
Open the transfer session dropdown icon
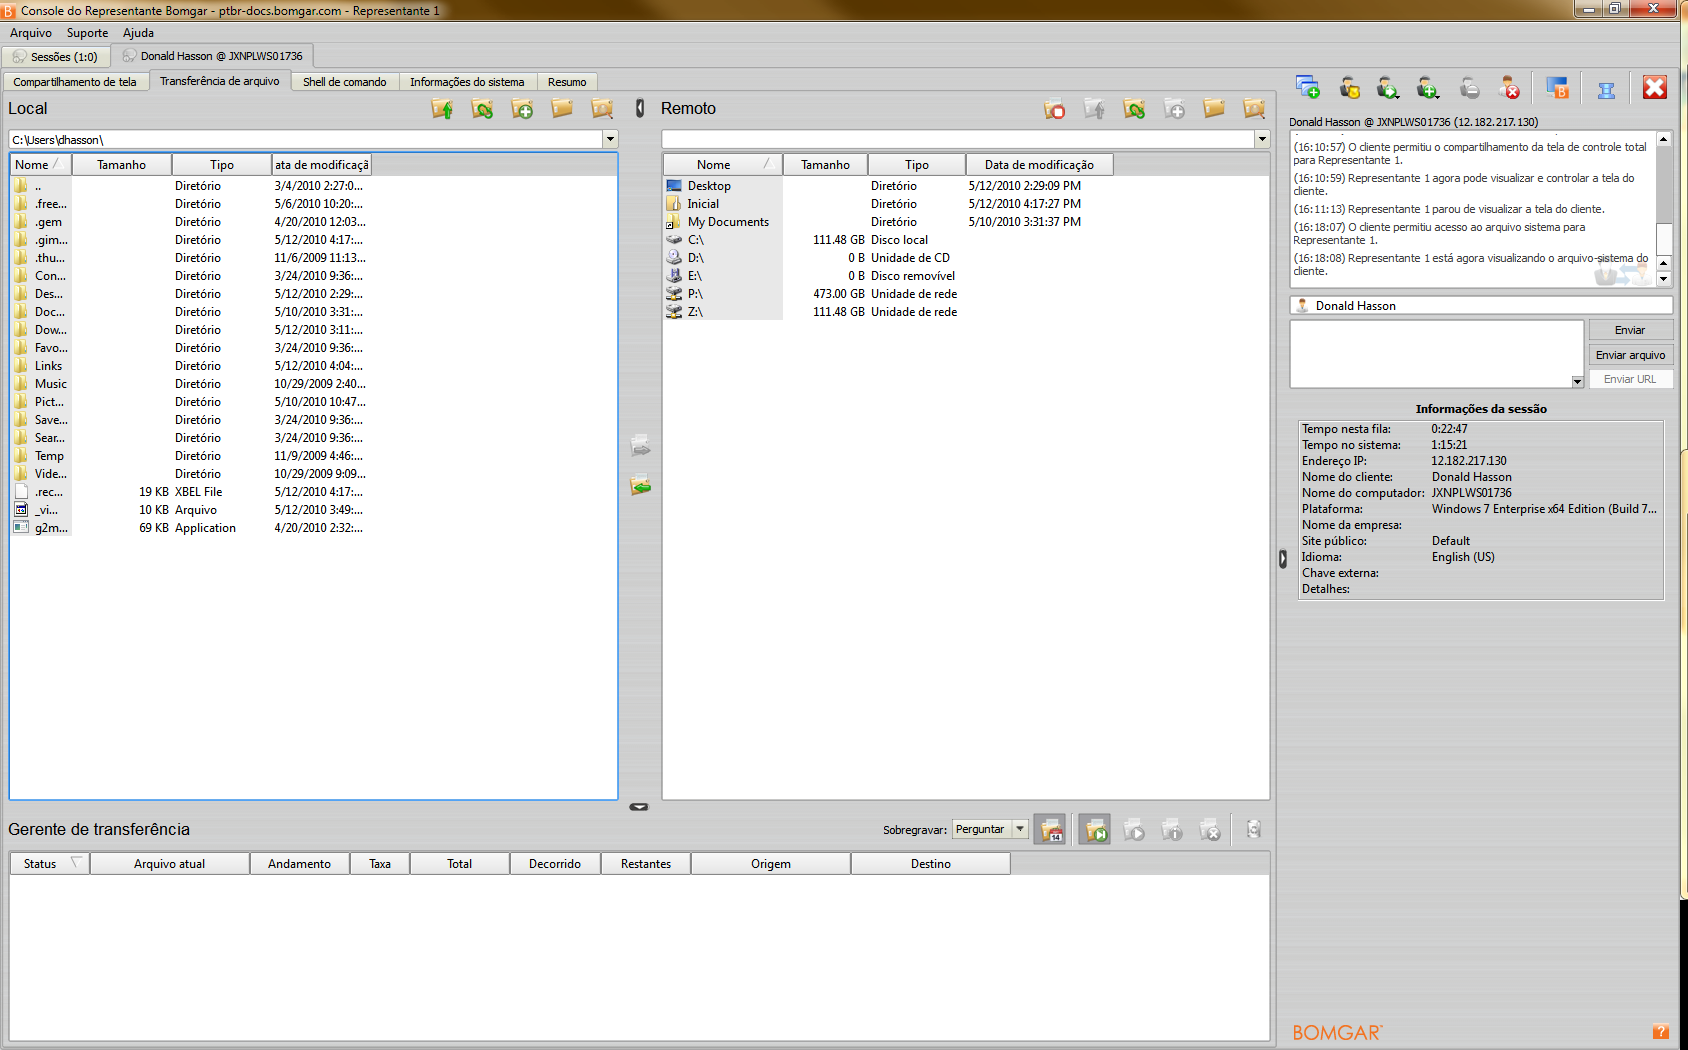coord(1388,88)
